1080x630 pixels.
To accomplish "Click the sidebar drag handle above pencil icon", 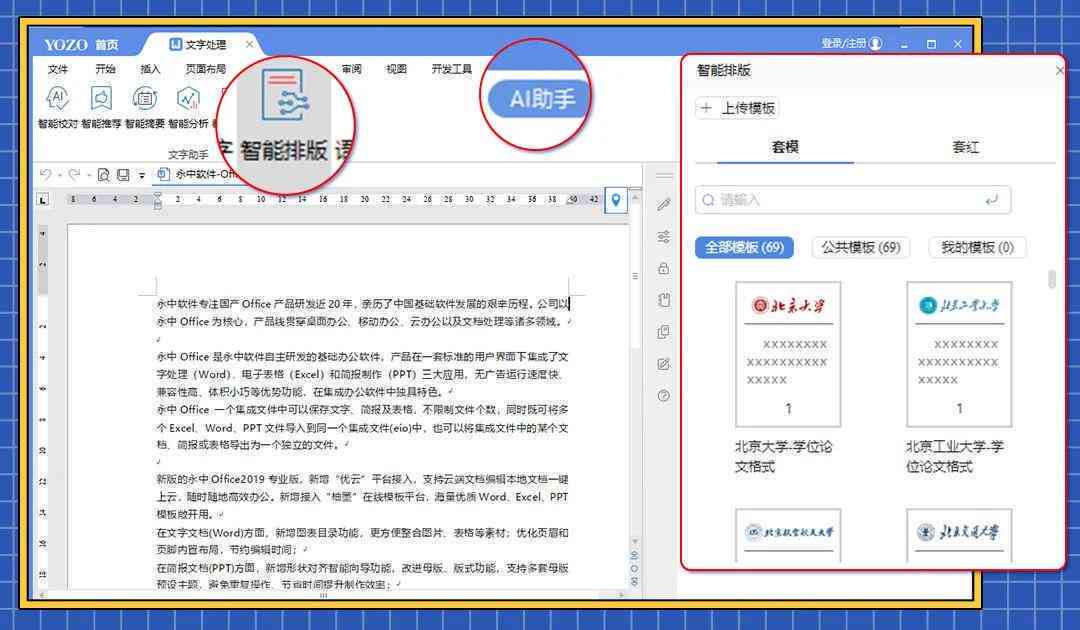I will pyautogui.click(x=663, y=176).
